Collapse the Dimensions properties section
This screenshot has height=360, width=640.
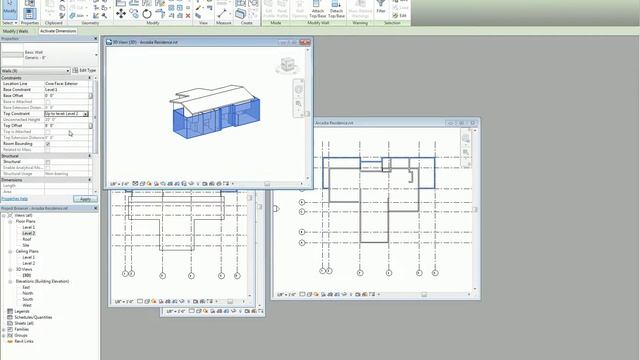[x=90, y=180]
